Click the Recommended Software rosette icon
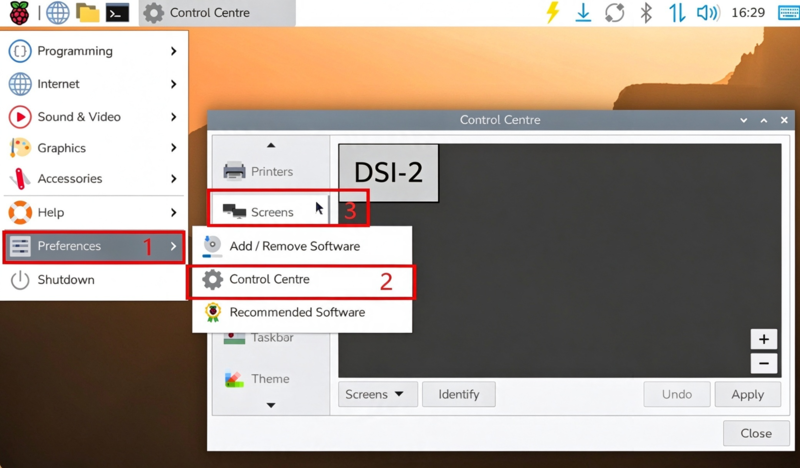The height and width of the screenshot is (468, 800). [x=213, y=312]
